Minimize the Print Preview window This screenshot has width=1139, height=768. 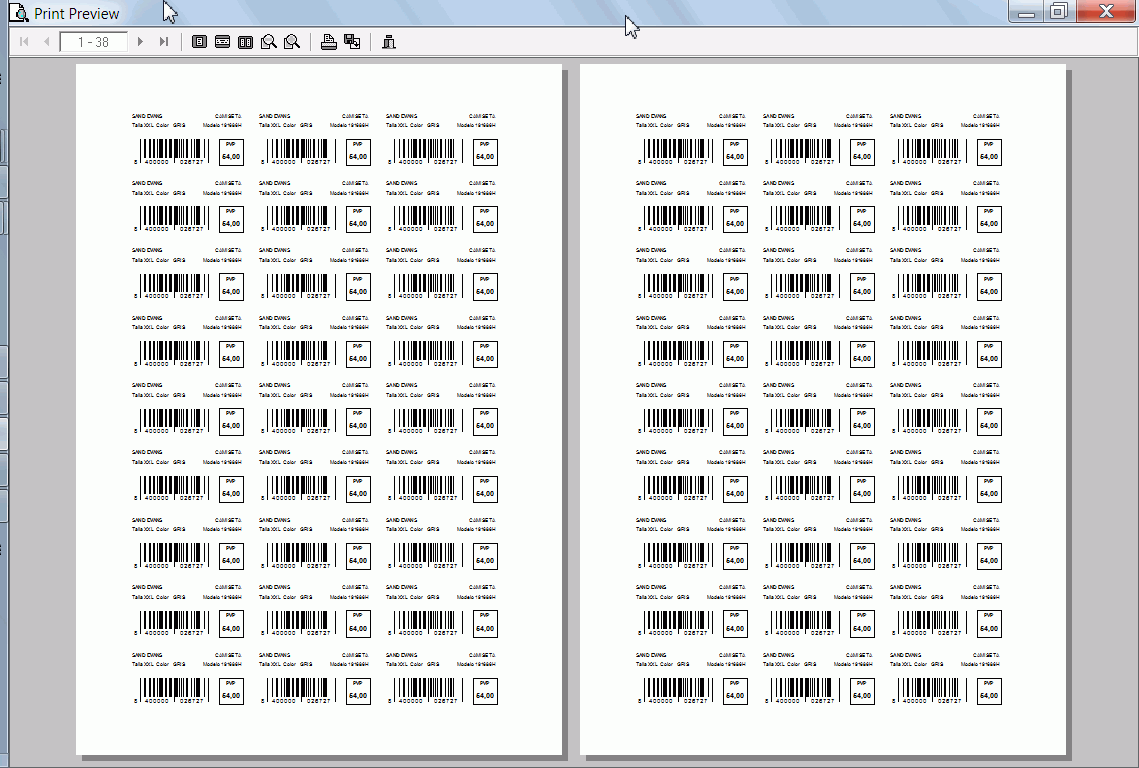[x=1026, y=12]
